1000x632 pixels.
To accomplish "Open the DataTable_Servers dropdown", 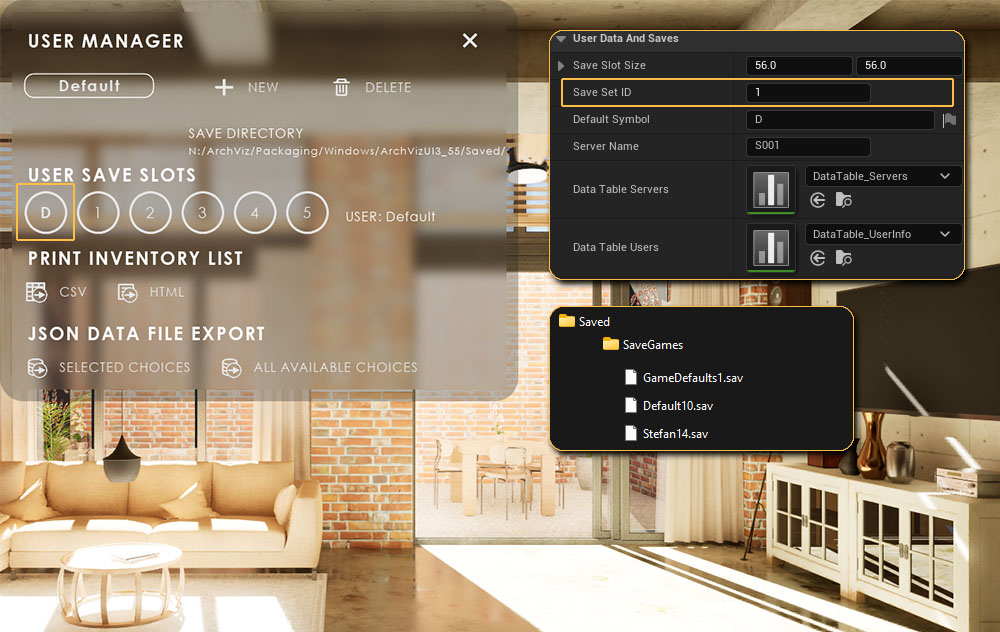I will click(882, 176).
